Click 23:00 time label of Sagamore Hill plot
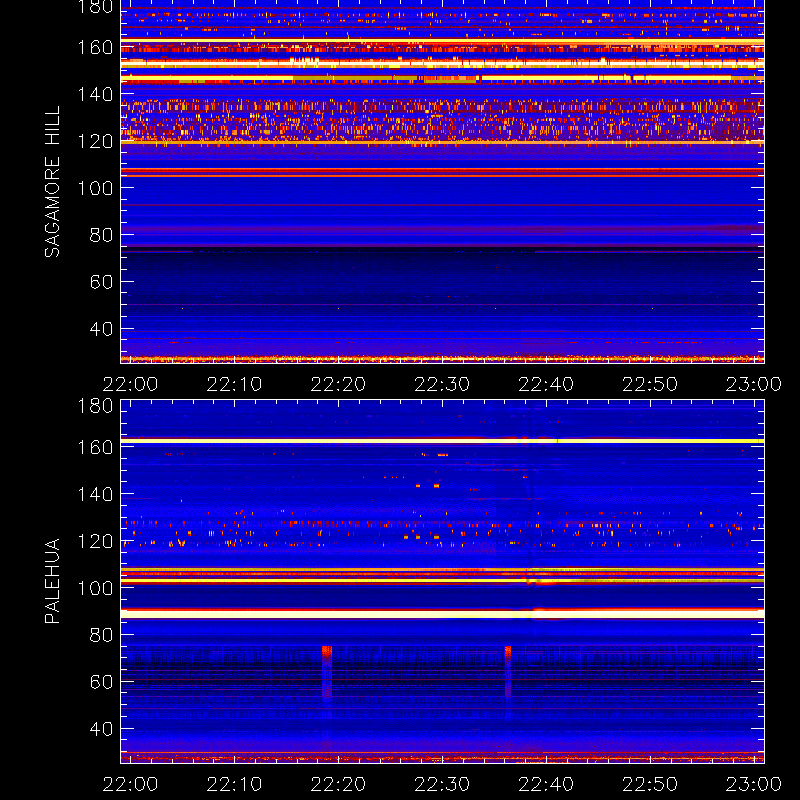This screenshot has width=800, height=800. click(x=754, y=384)
